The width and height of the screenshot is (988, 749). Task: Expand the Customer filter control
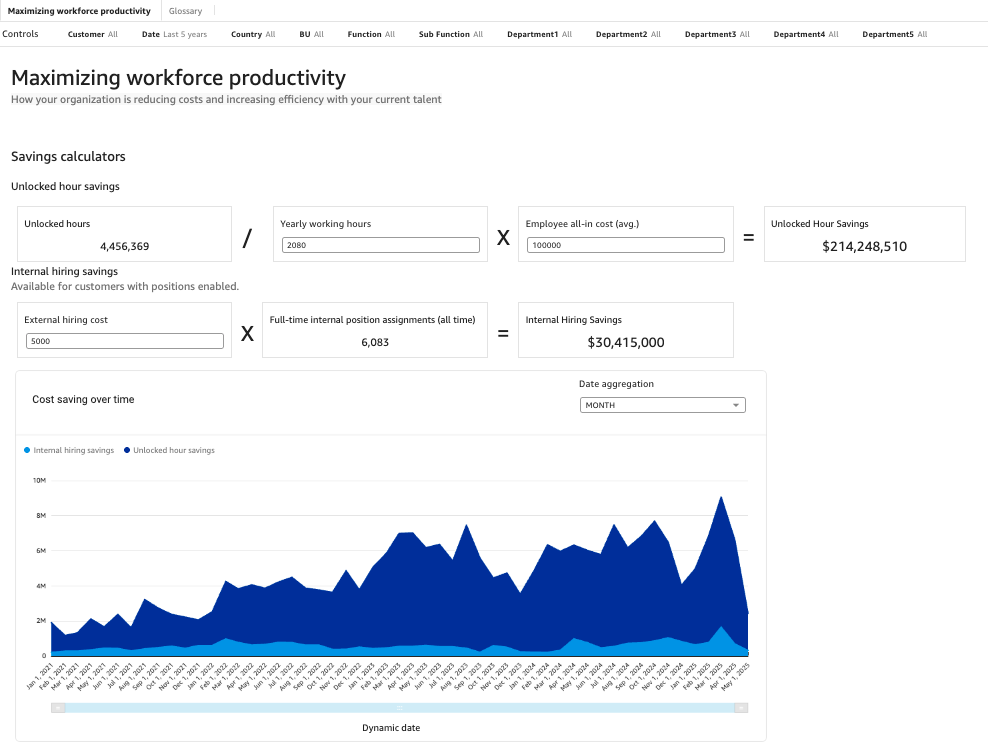92,34
